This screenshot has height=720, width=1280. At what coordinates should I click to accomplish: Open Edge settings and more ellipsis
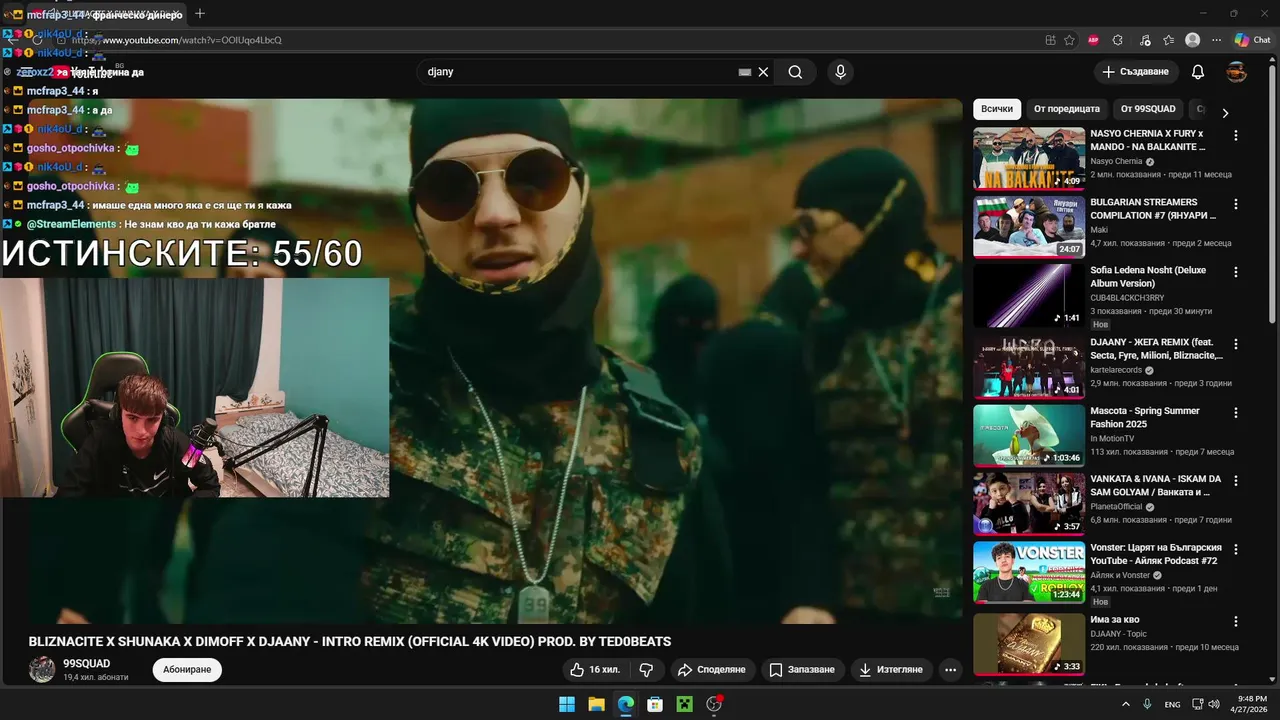(x=1216, y=40)
